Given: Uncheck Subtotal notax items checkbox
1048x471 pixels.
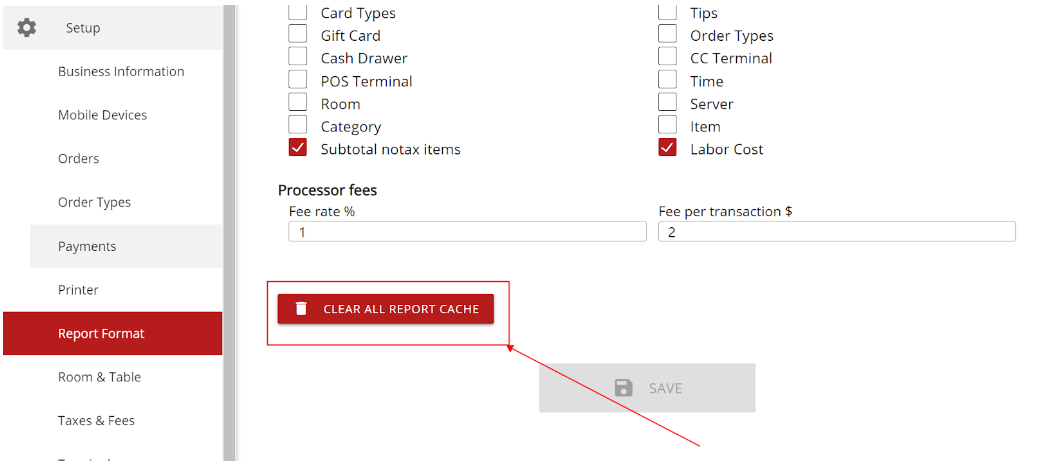Looking at the screenshot, I should pos(297,148).
